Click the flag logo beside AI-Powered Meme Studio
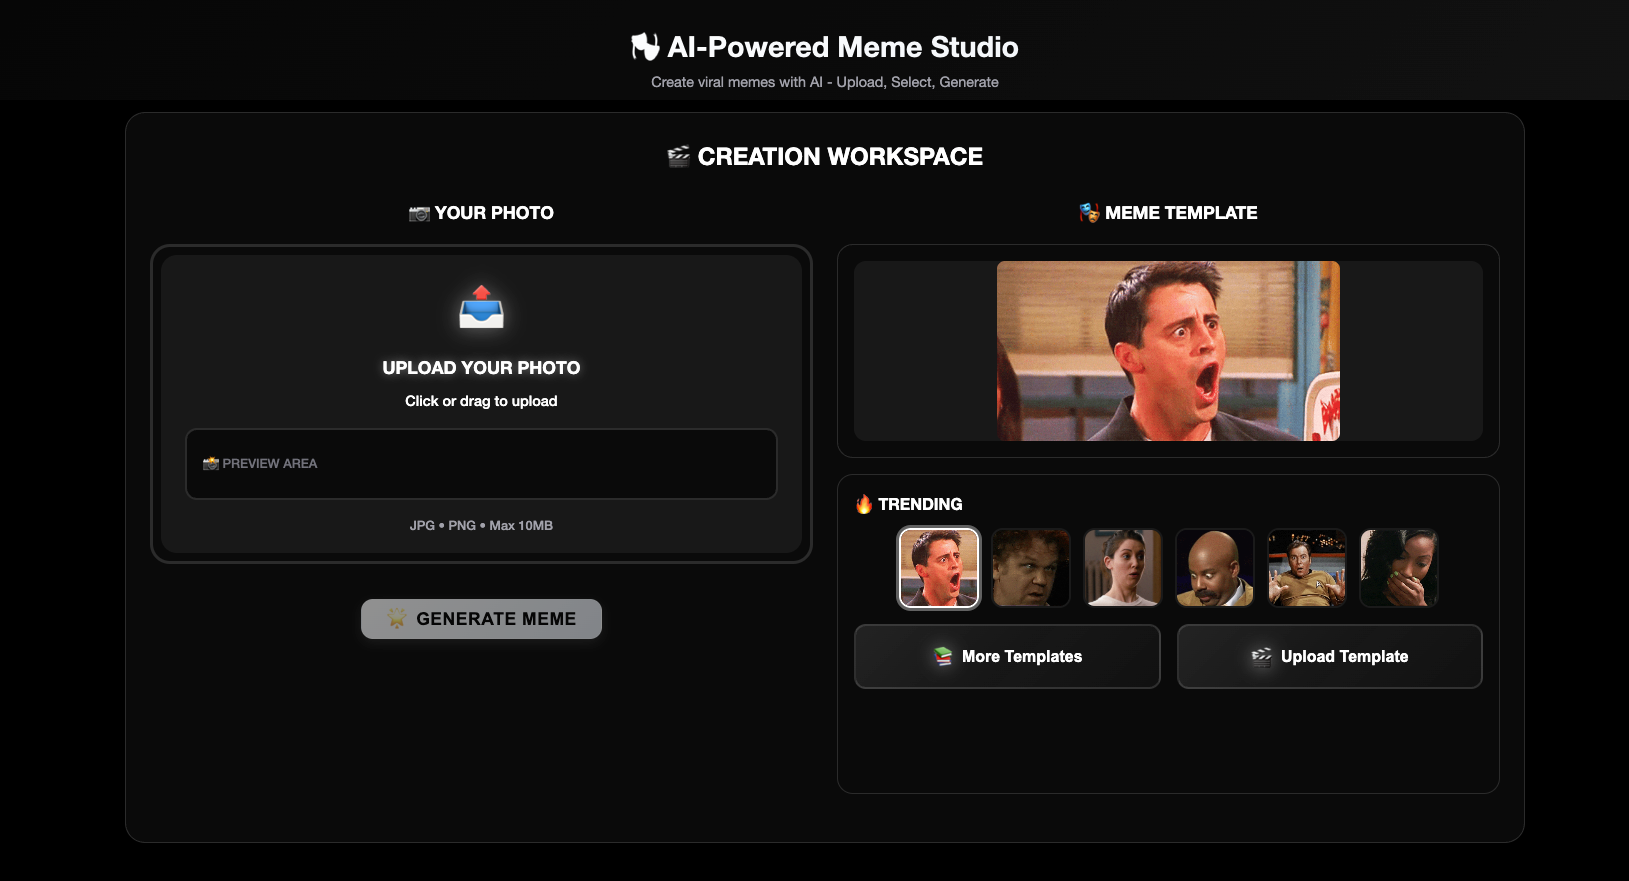 pyautogui.click(x=645, y=47)
